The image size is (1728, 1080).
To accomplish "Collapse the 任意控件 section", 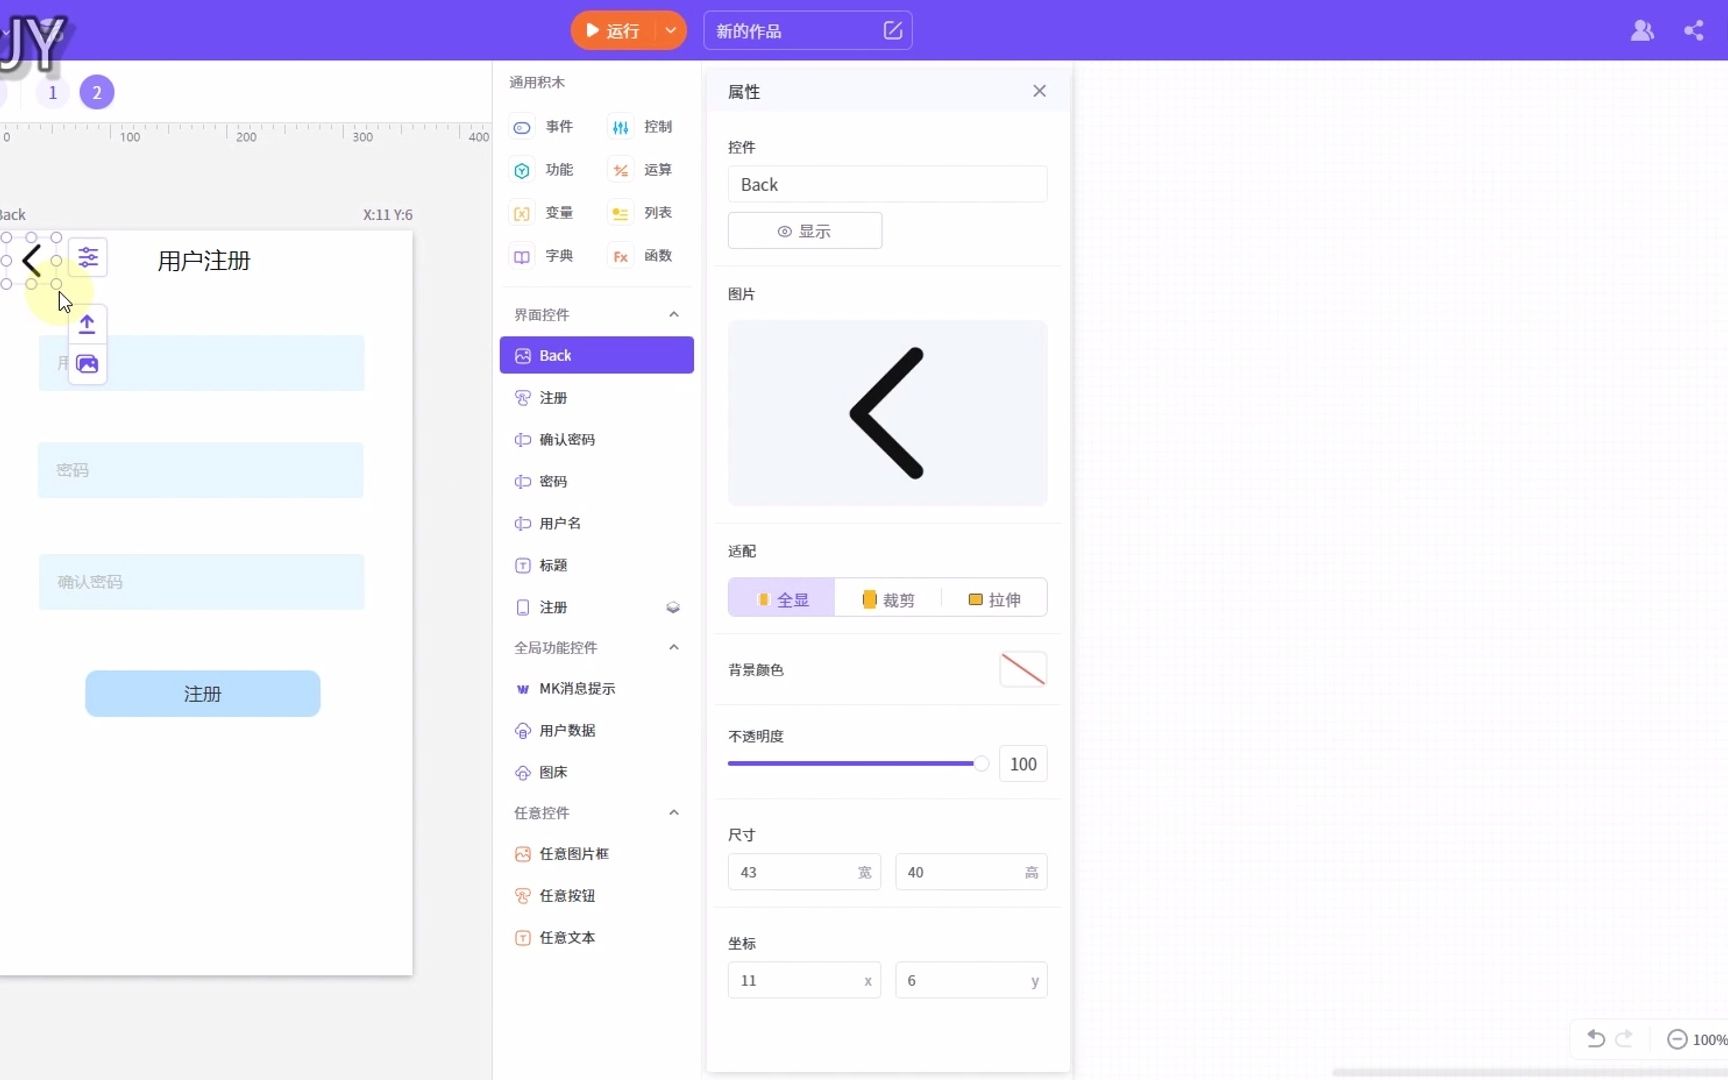I will tap(674, 813).
